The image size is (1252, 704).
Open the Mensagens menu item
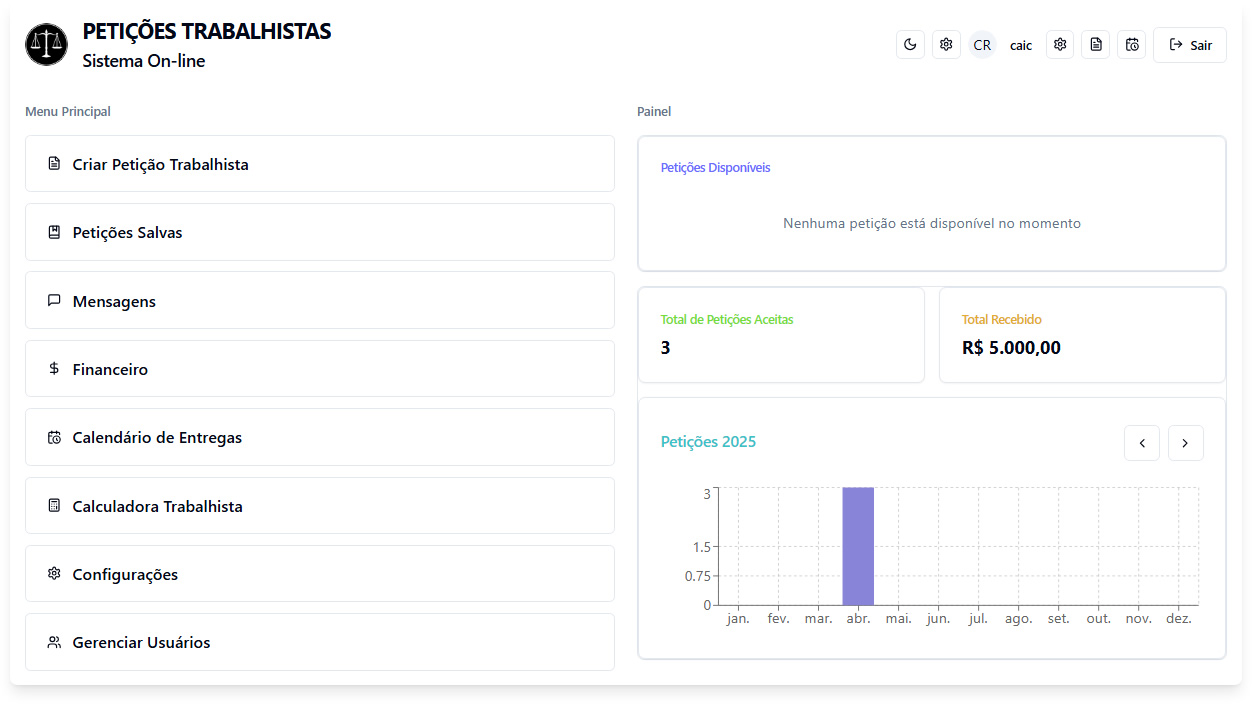click(320, 301)
